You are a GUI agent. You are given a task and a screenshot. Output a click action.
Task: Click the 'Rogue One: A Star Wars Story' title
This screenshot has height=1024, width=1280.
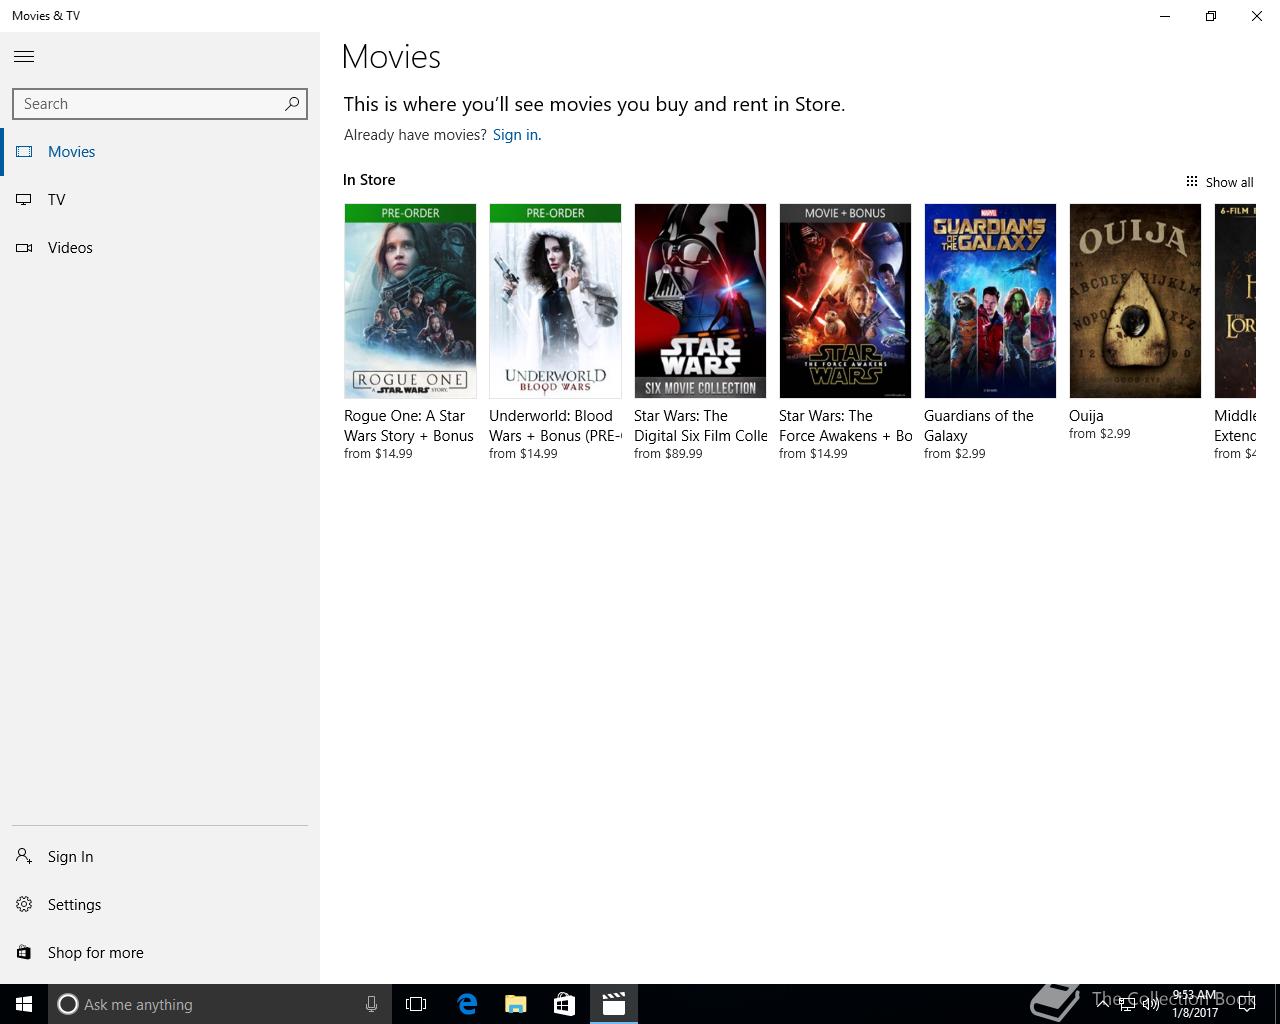[409, 426]
